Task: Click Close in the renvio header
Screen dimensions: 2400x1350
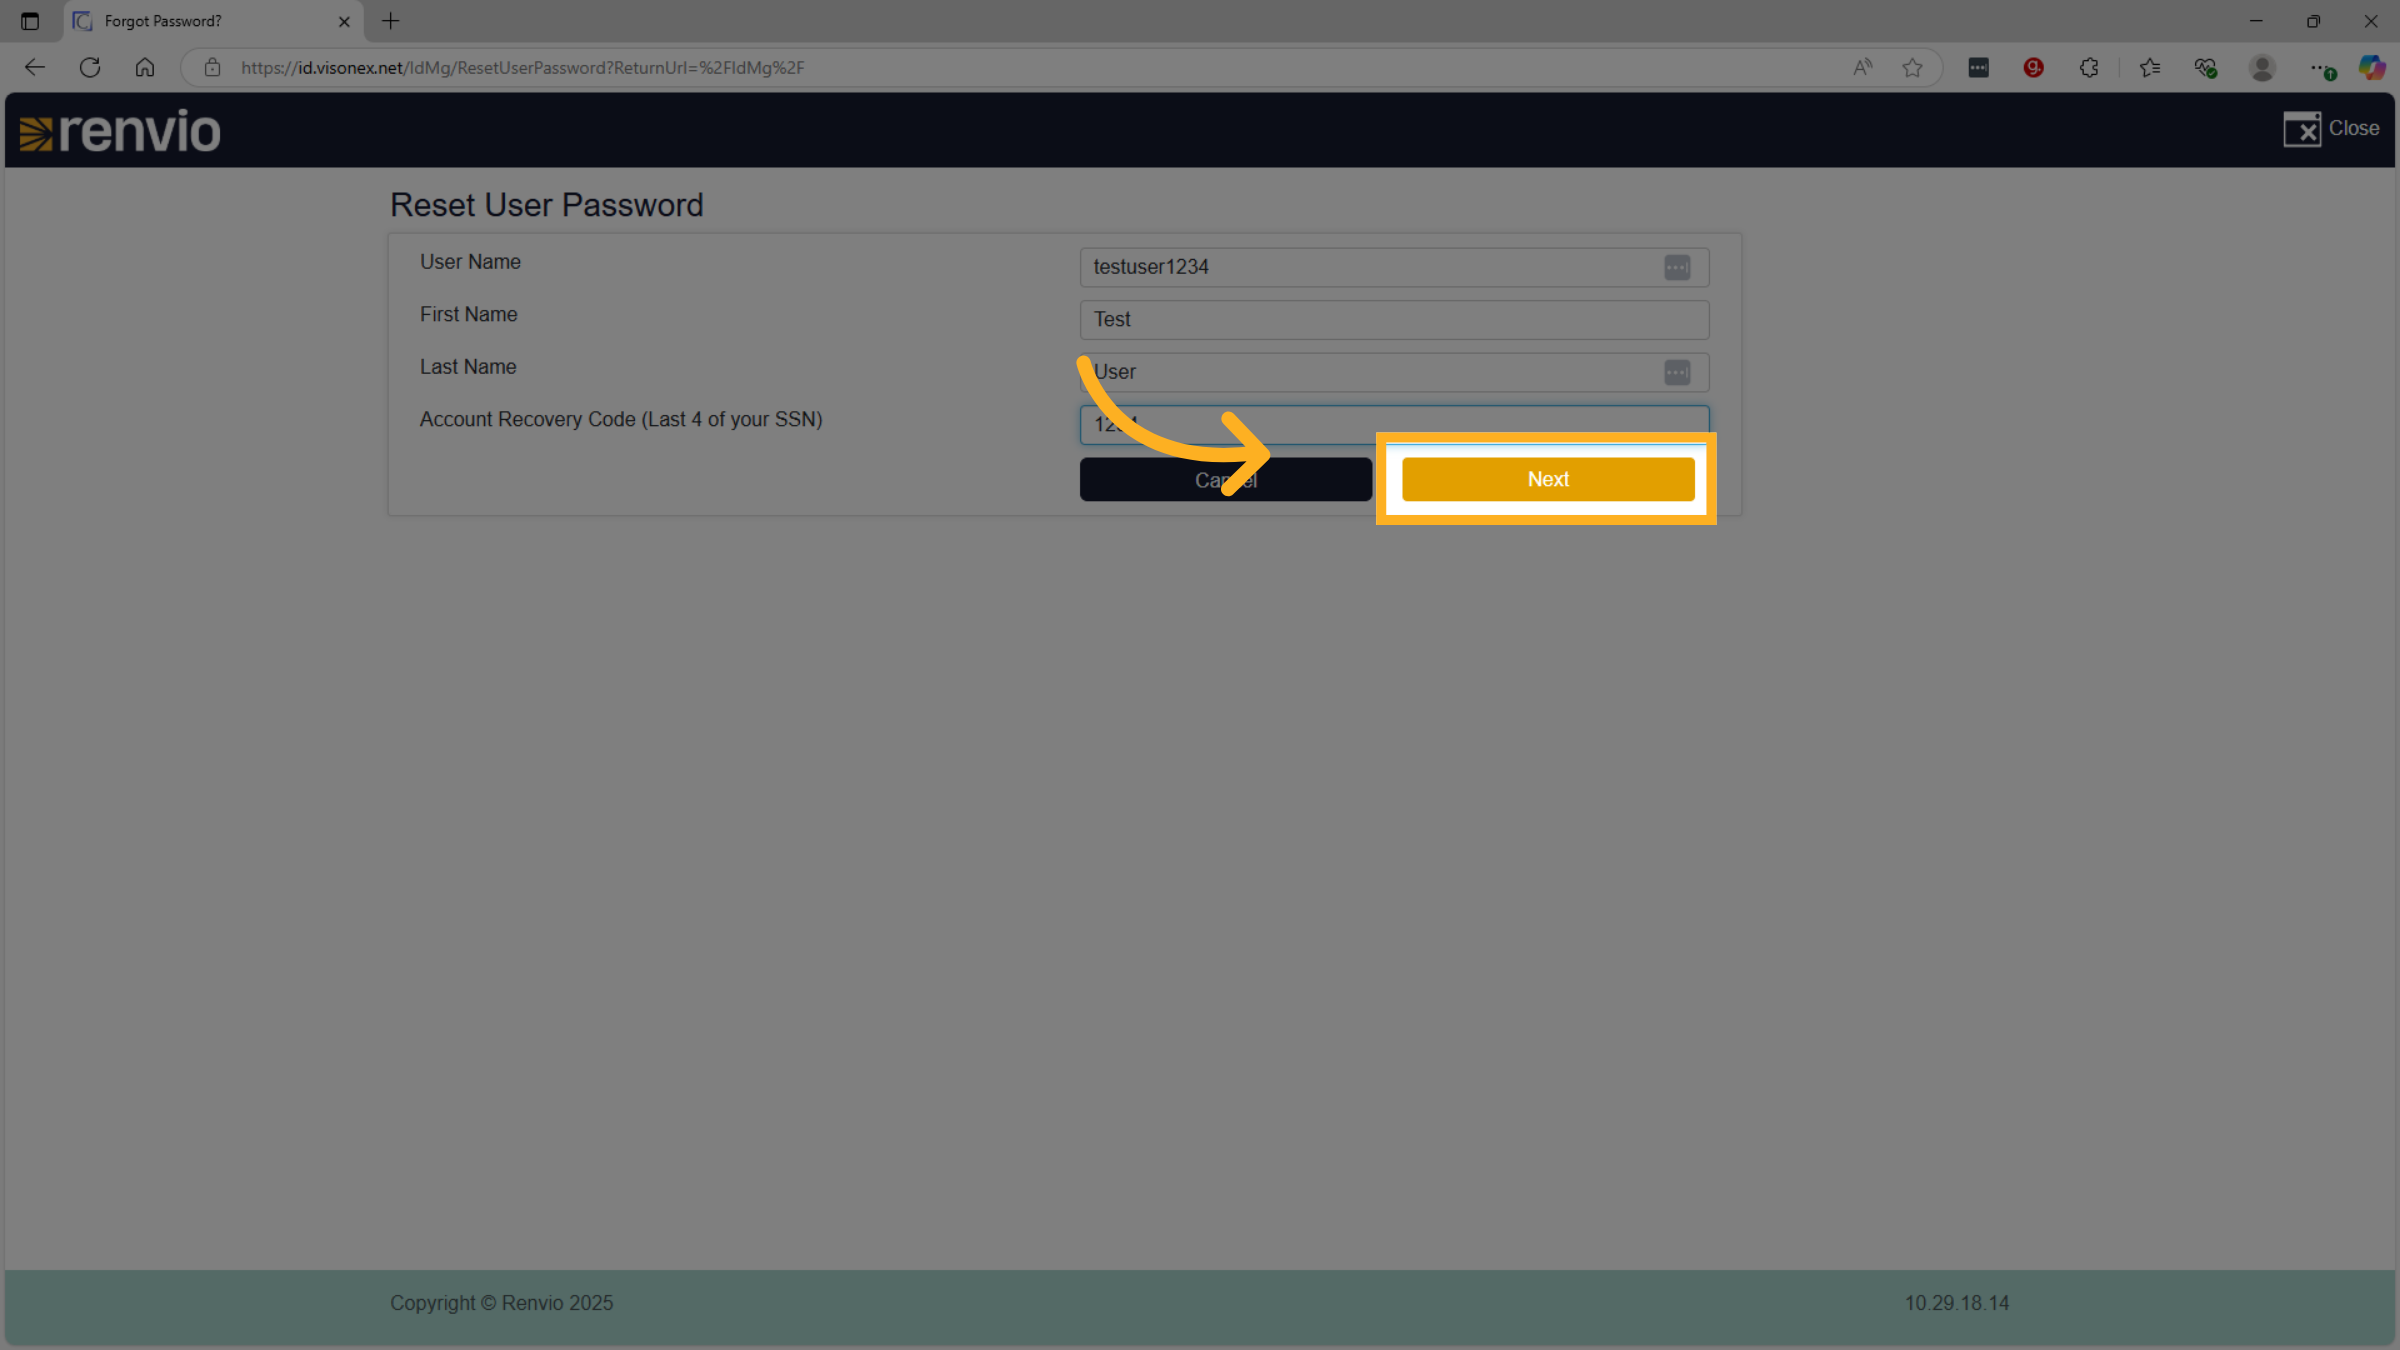Action: tap(2331, 129)
